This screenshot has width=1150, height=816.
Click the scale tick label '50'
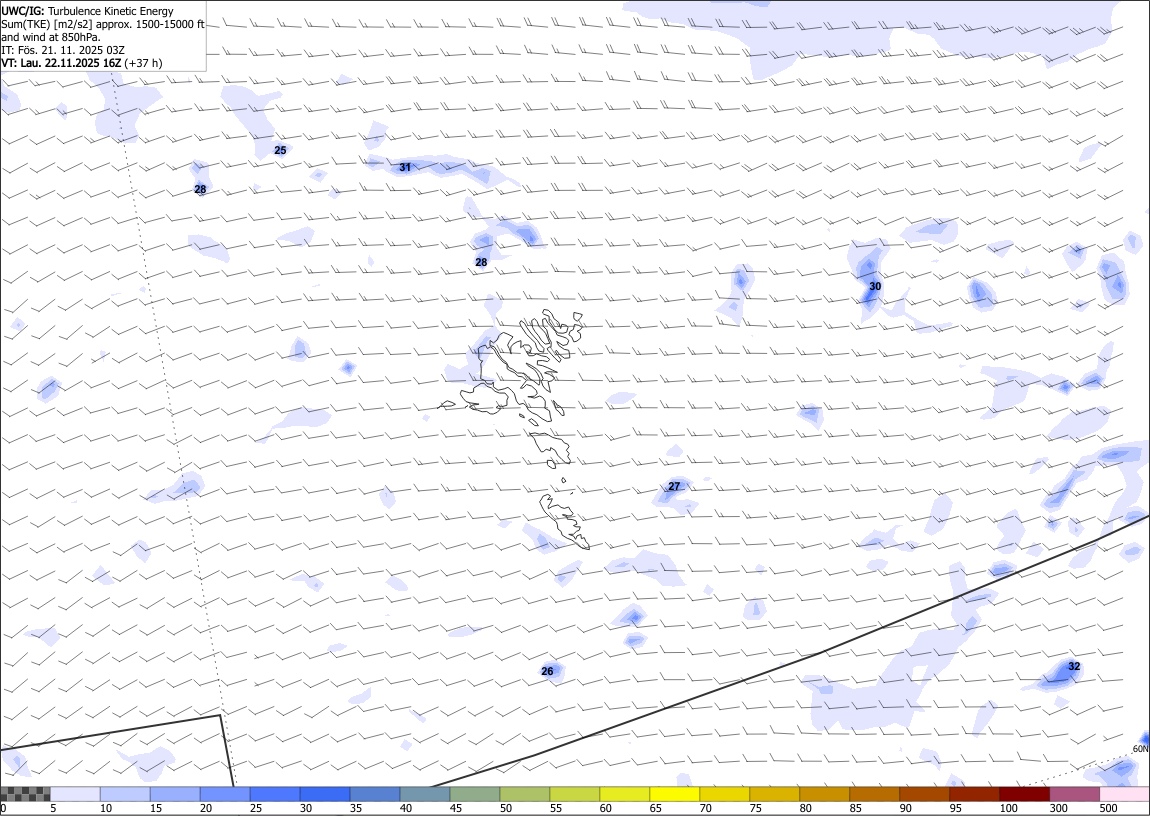pyautogui.click(x=506, y=808)
